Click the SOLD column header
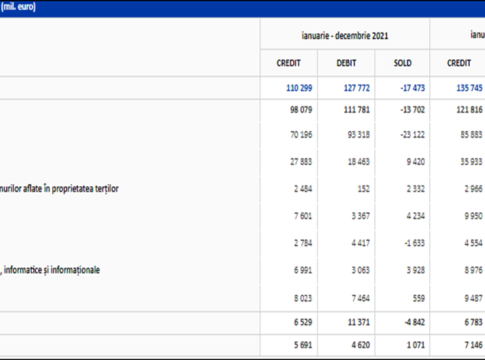Image resolution: width=485 pixels, height=360 pixels. [x=403, y=63]
